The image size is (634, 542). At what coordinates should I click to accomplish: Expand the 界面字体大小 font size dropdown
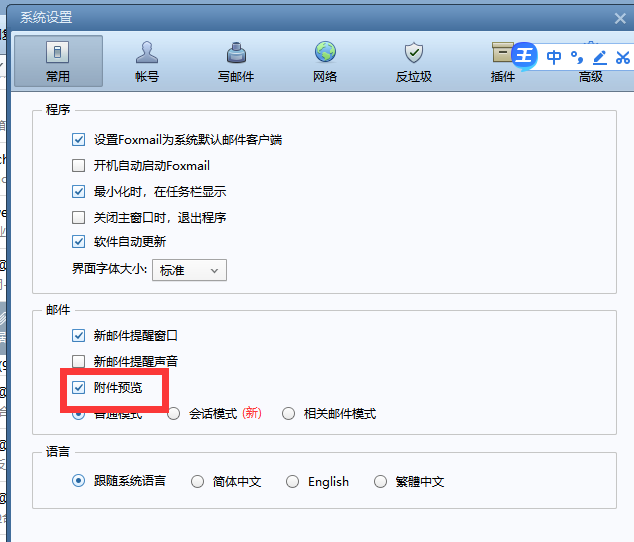pyautogui.click(x=189, y=270)
